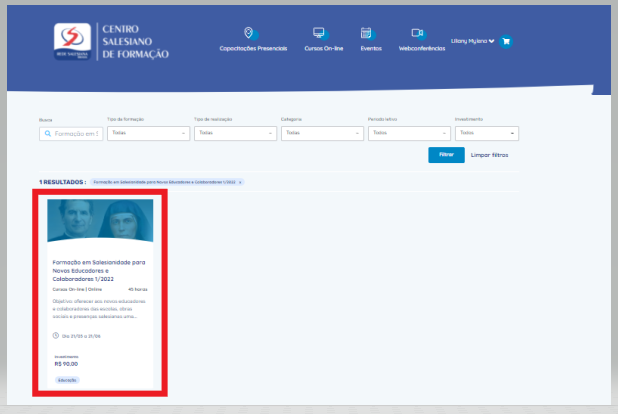The width and height of the screenshot is (618, 414).
Task: Click inside the Busca search field
Action: tap(78, 133)
